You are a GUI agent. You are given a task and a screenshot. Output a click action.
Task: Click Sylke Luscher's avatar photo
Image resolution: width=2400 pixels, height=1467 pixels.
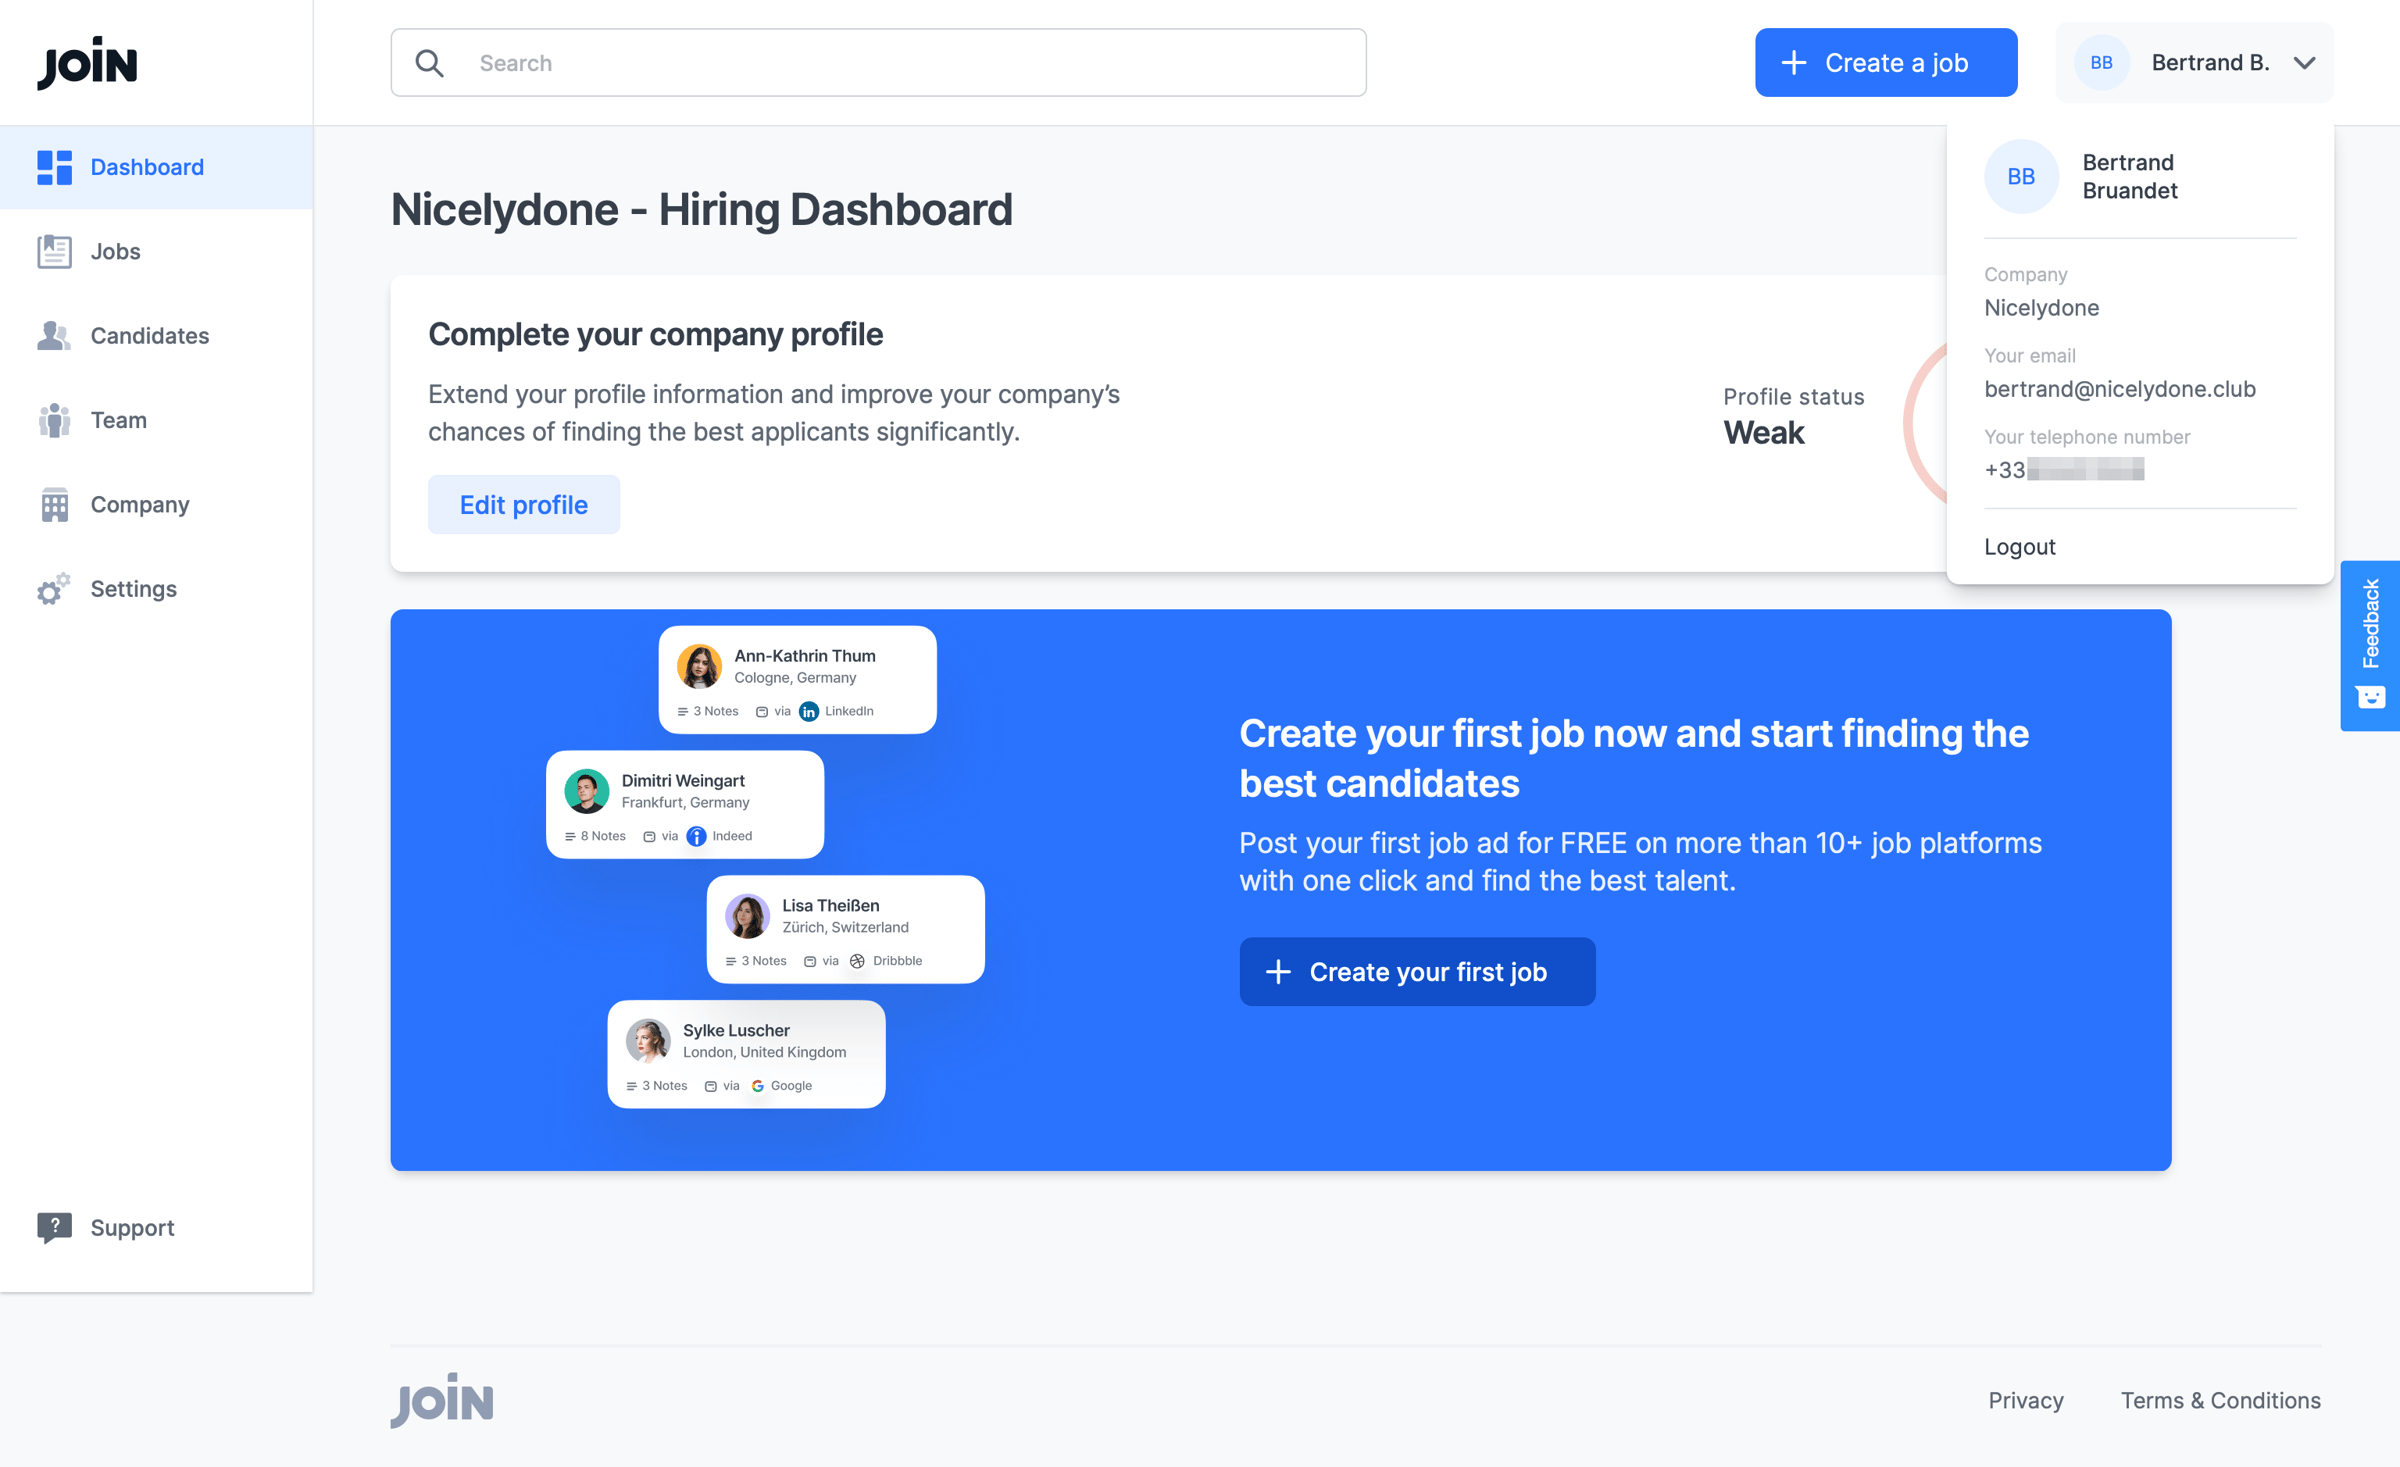[x=648, y=1041]
